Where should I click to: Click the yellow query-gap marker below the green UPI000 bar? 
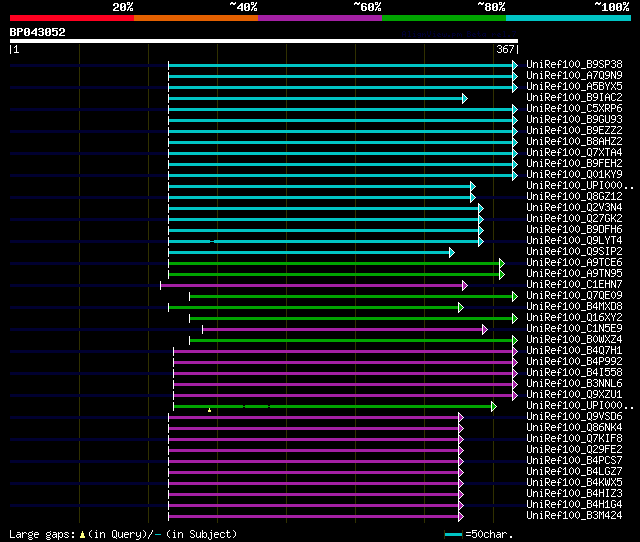(209, 410)
